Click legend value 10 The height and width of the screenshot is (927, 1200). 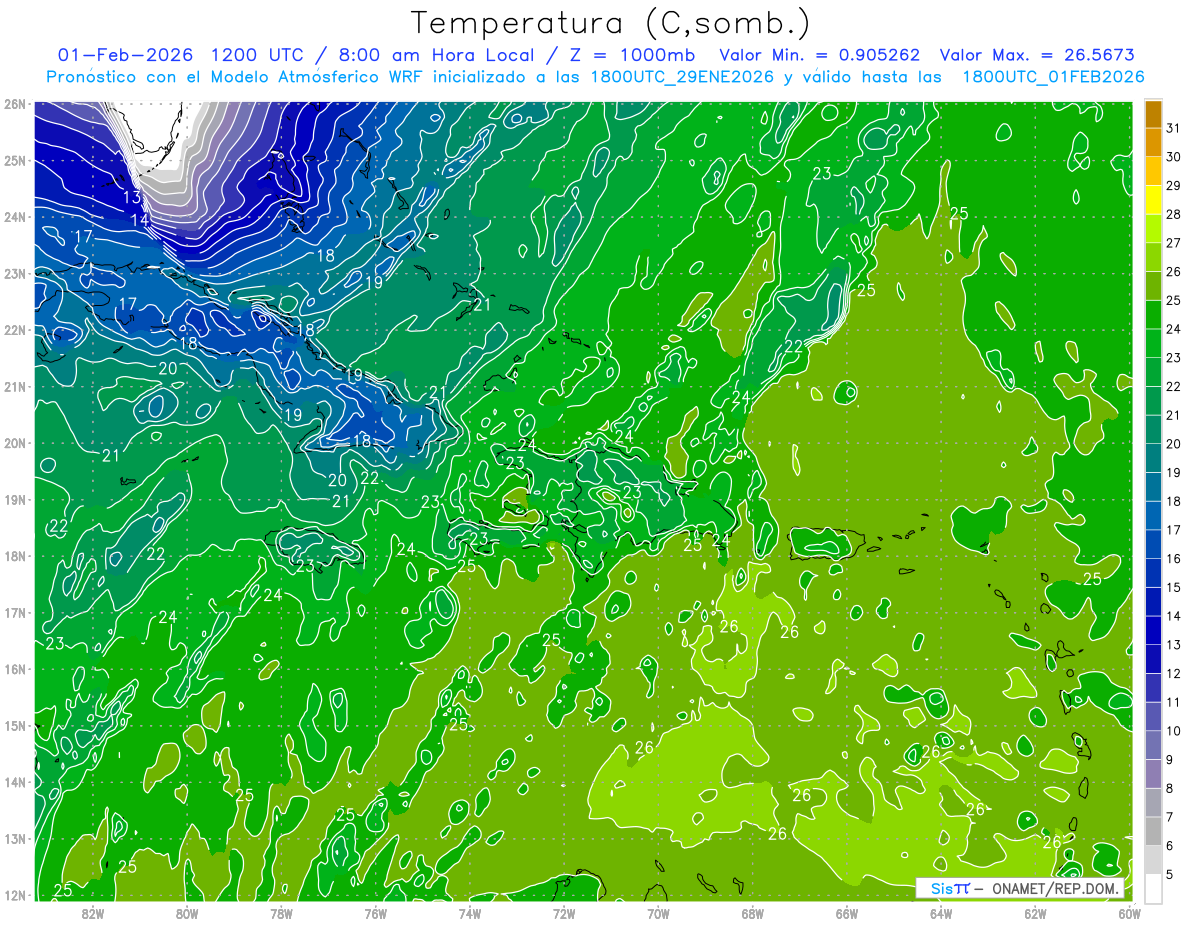click(1173, 731)
